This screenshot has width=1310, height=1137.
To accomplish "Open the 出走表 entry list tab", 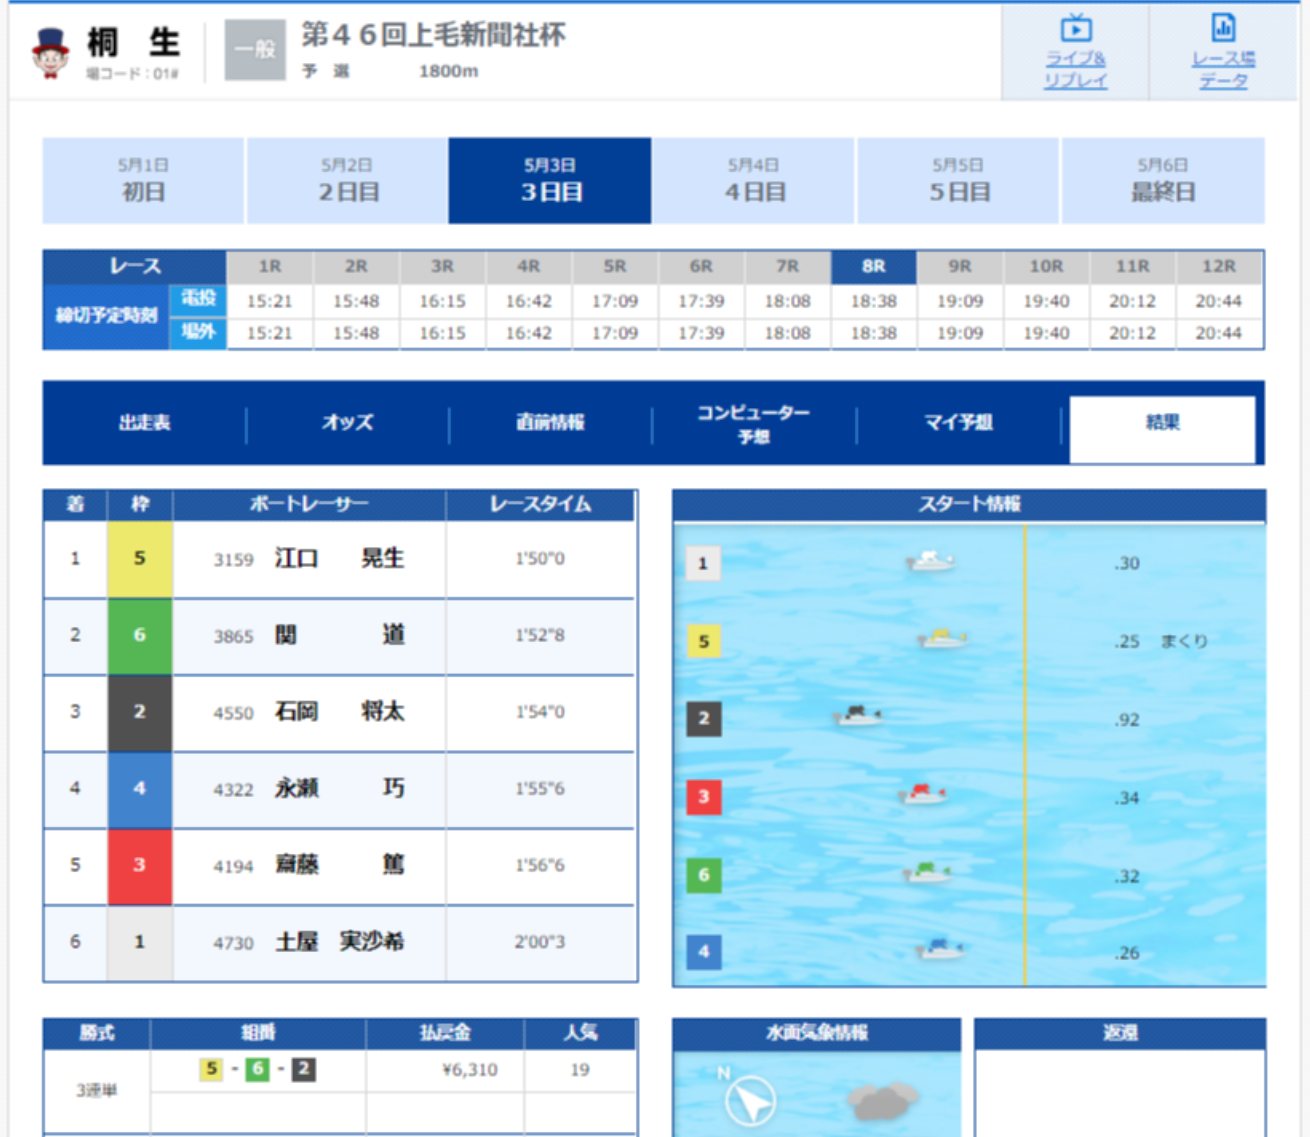I will pyautogui.click(x=145, y=423).
